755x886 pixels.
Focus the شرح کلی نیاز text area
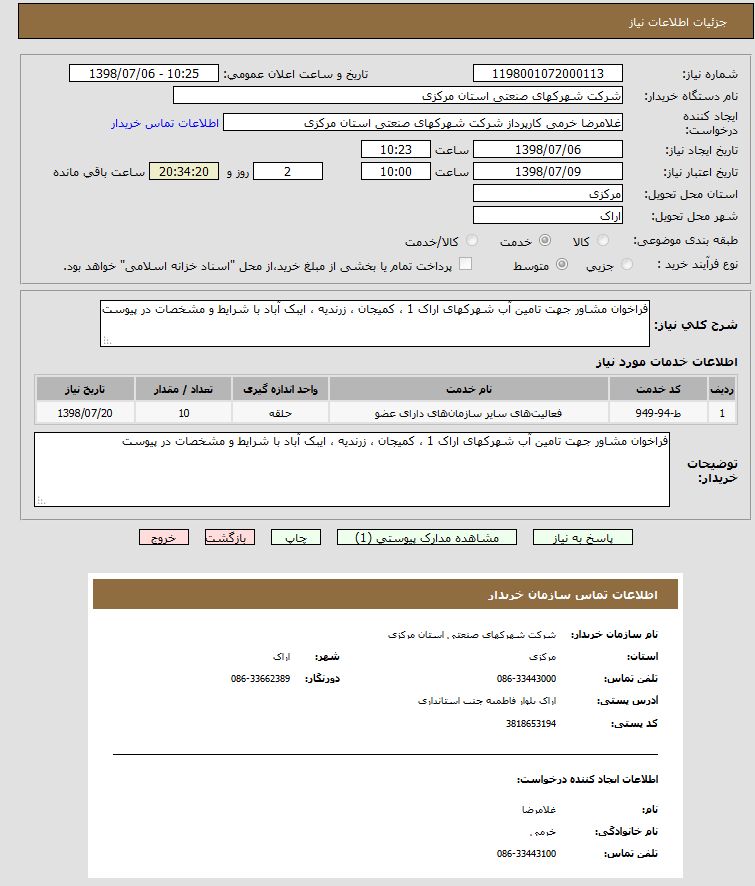pyautogui.click(x=374, y=325)
